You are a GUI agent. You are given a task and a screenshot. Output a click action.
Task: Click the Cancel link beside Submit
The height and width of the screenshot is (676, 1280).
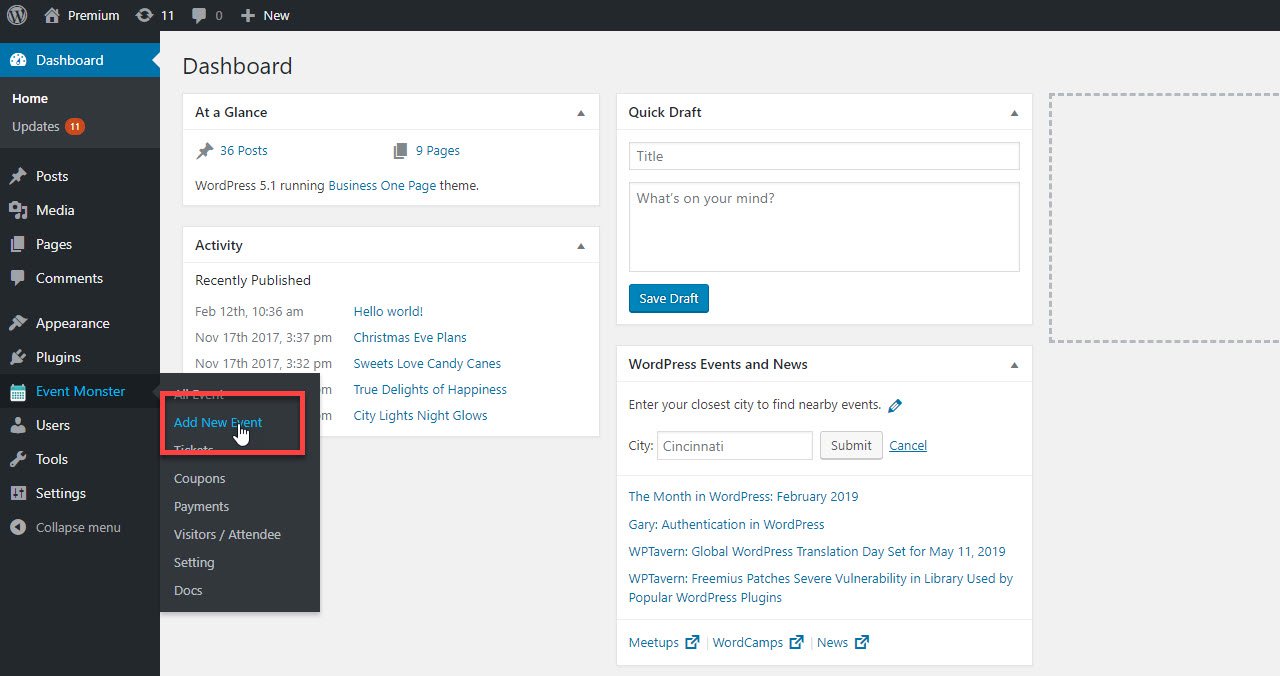(907, 445)
